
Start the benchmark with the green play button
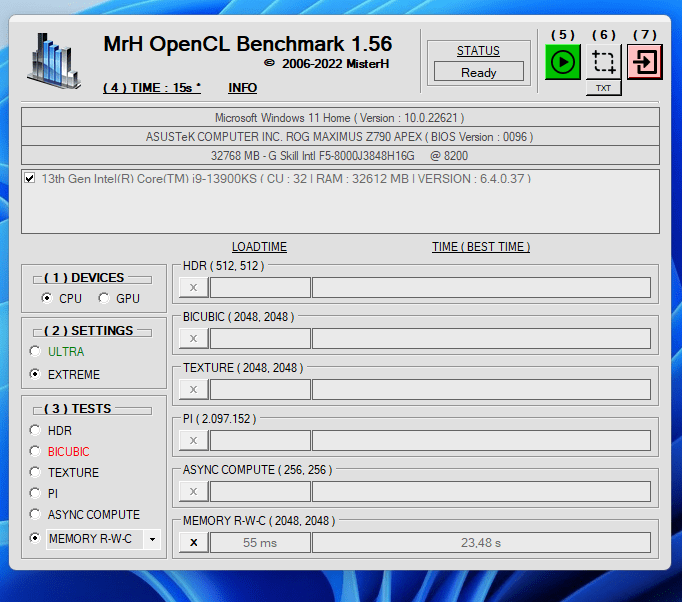pyautogui.click(x=562, y=62)
